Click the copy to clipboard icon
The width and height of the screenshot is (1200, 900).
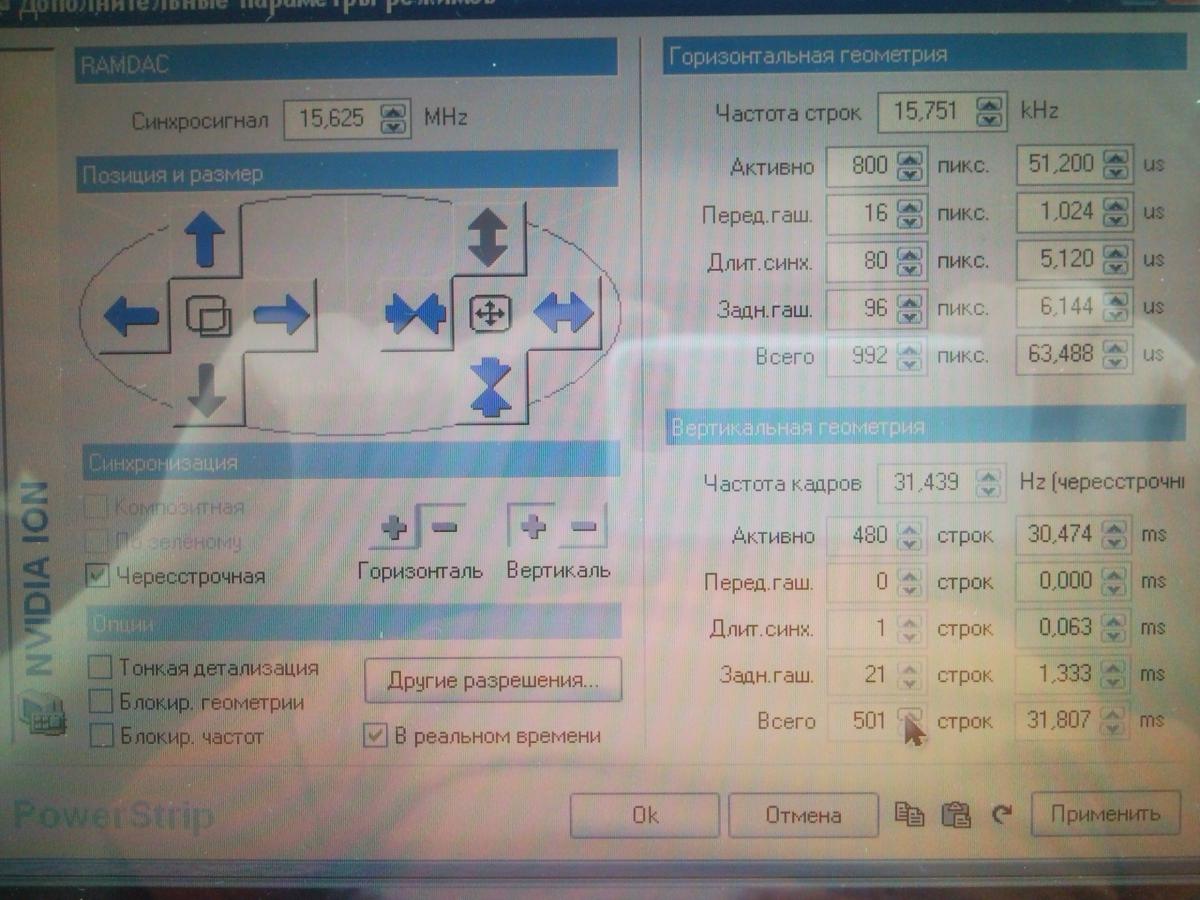(908, 814)
